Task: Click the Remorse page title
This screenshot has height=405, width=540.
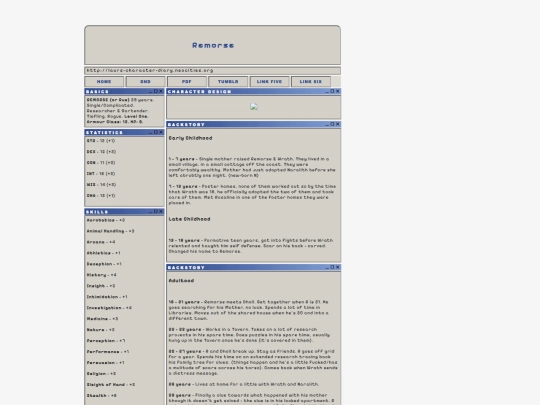Action: (x=213, y=45)
